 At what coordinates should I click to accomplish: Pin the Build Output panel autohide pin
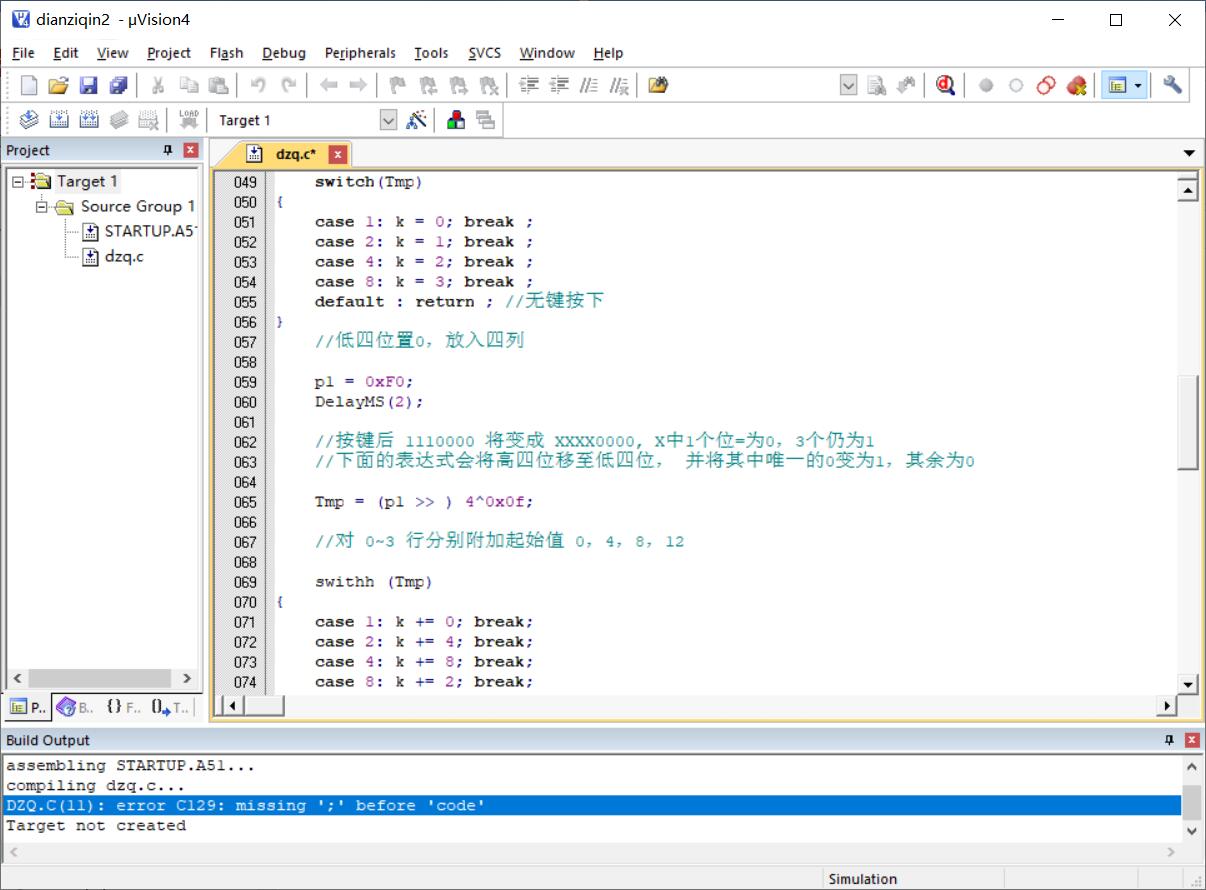pyautogui.click(x=1169, y=740)
